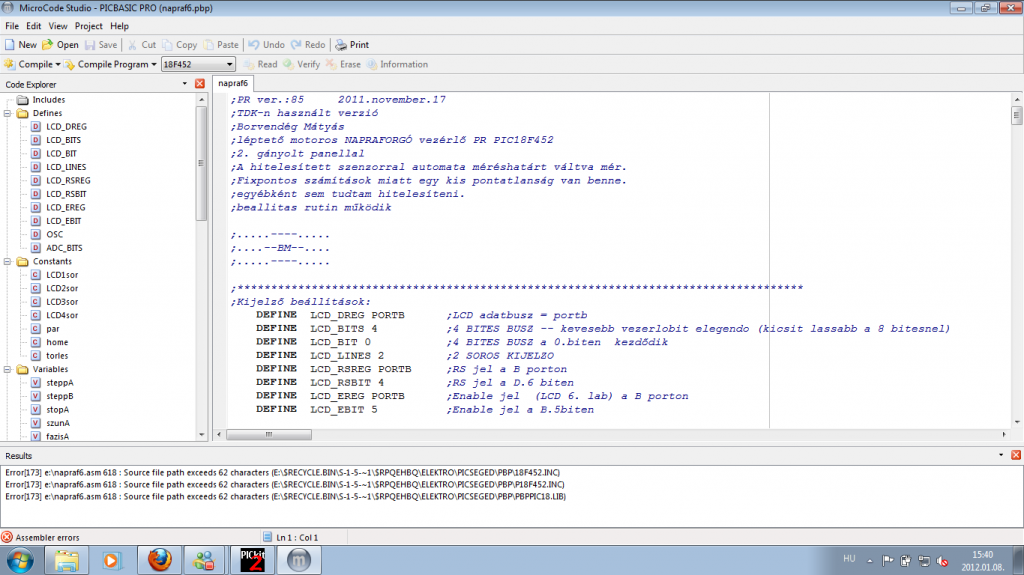Click the Assembler errors status icon

coord(7,537)
